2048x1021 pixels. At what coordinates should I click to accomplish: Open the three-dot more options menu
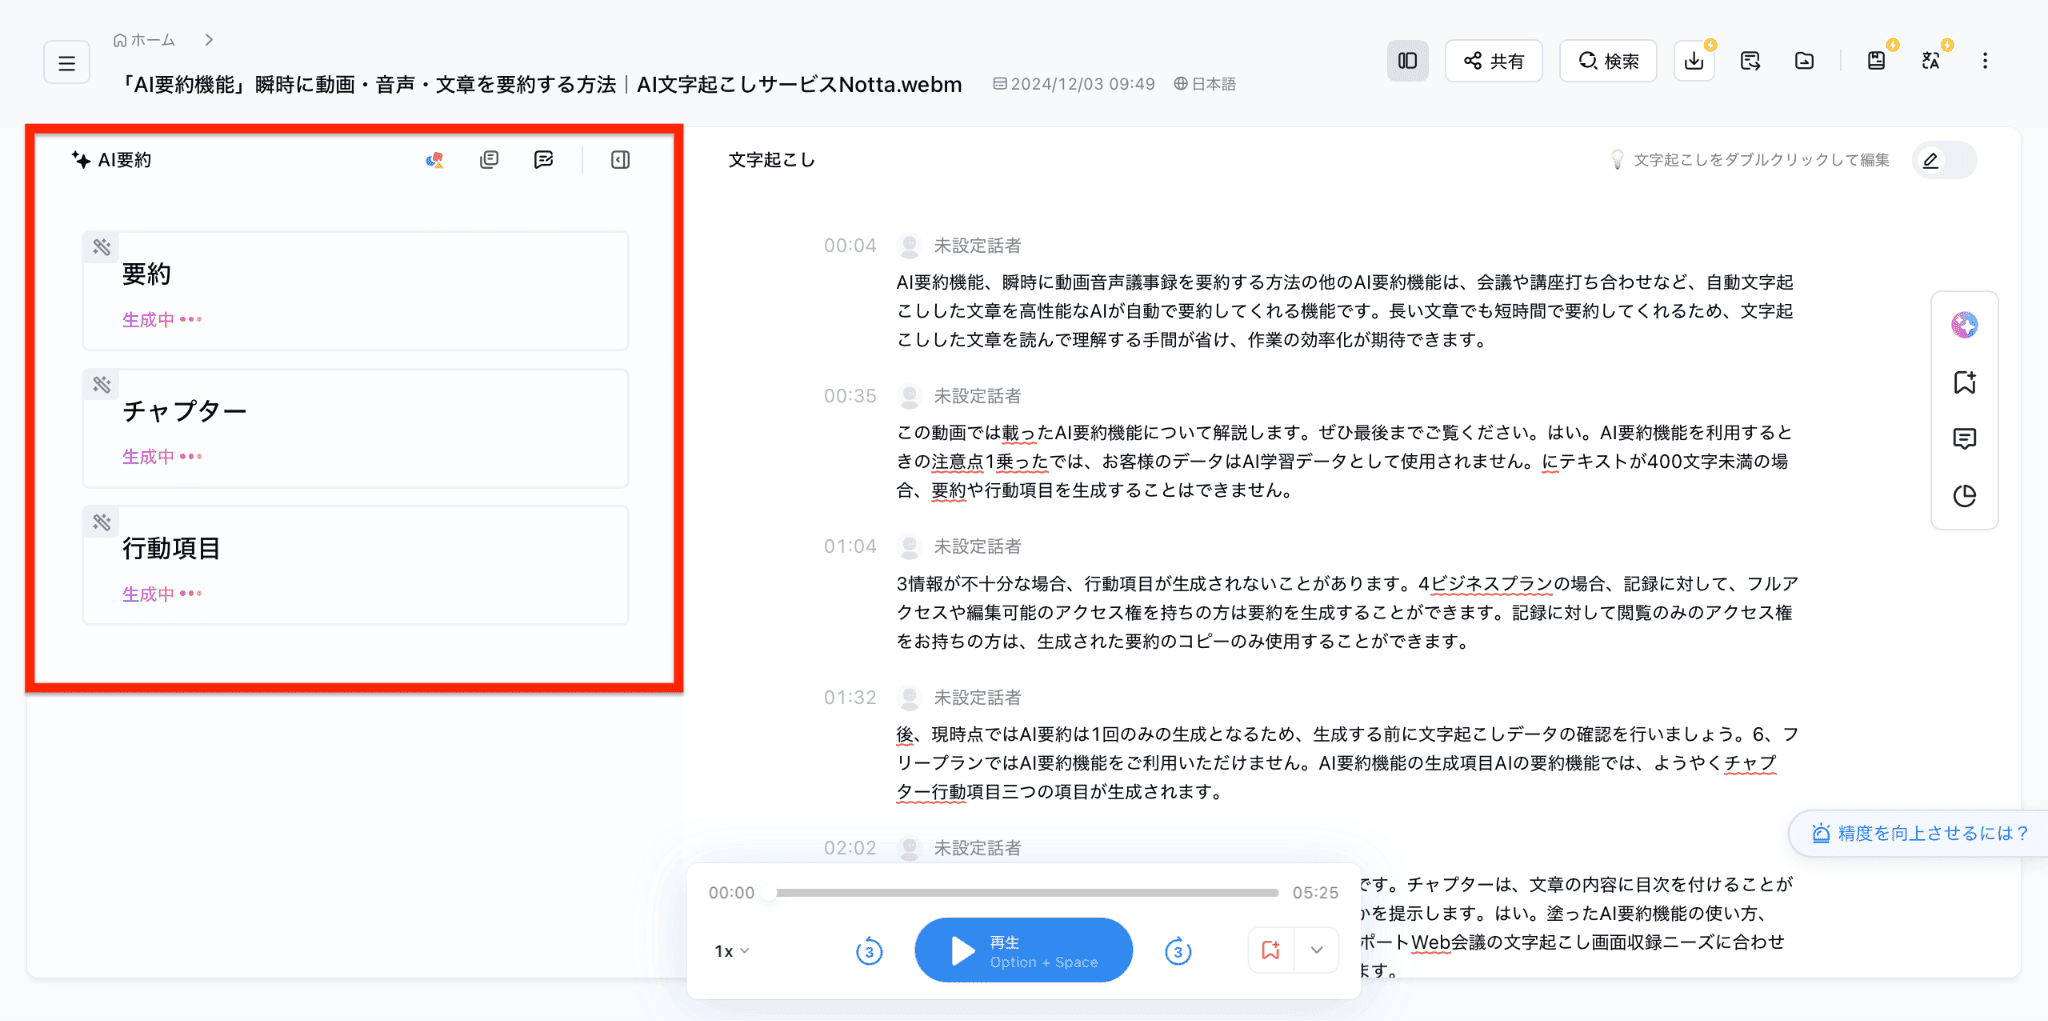click(1985, 61)
